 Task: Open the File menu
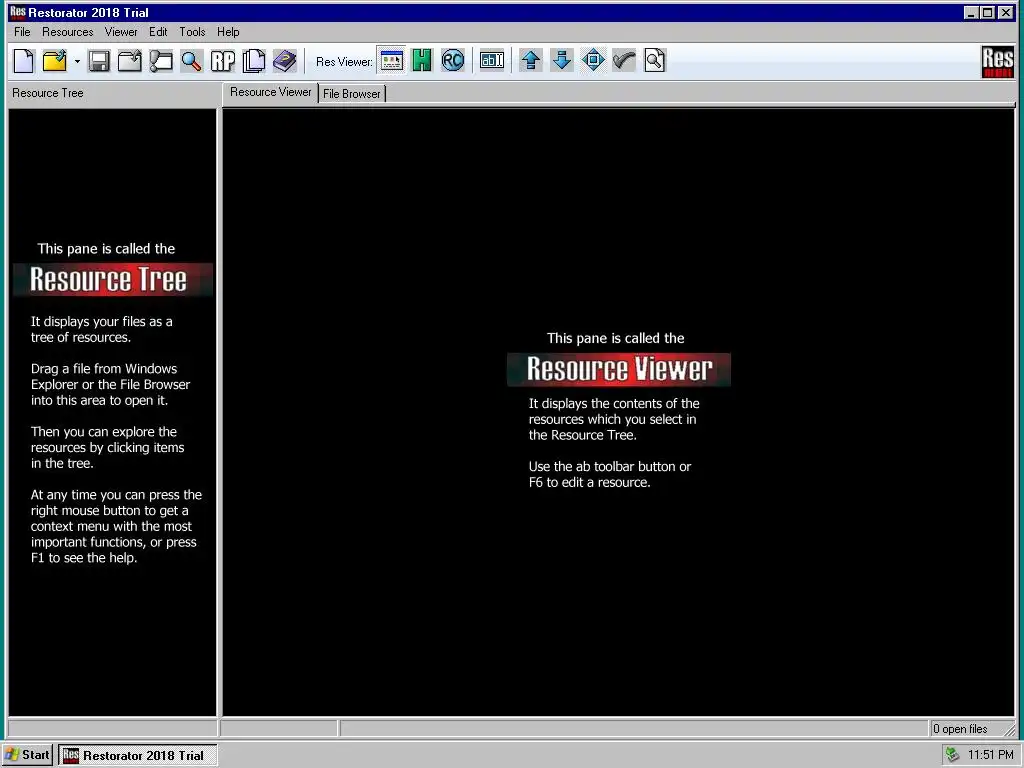(22, 32)
